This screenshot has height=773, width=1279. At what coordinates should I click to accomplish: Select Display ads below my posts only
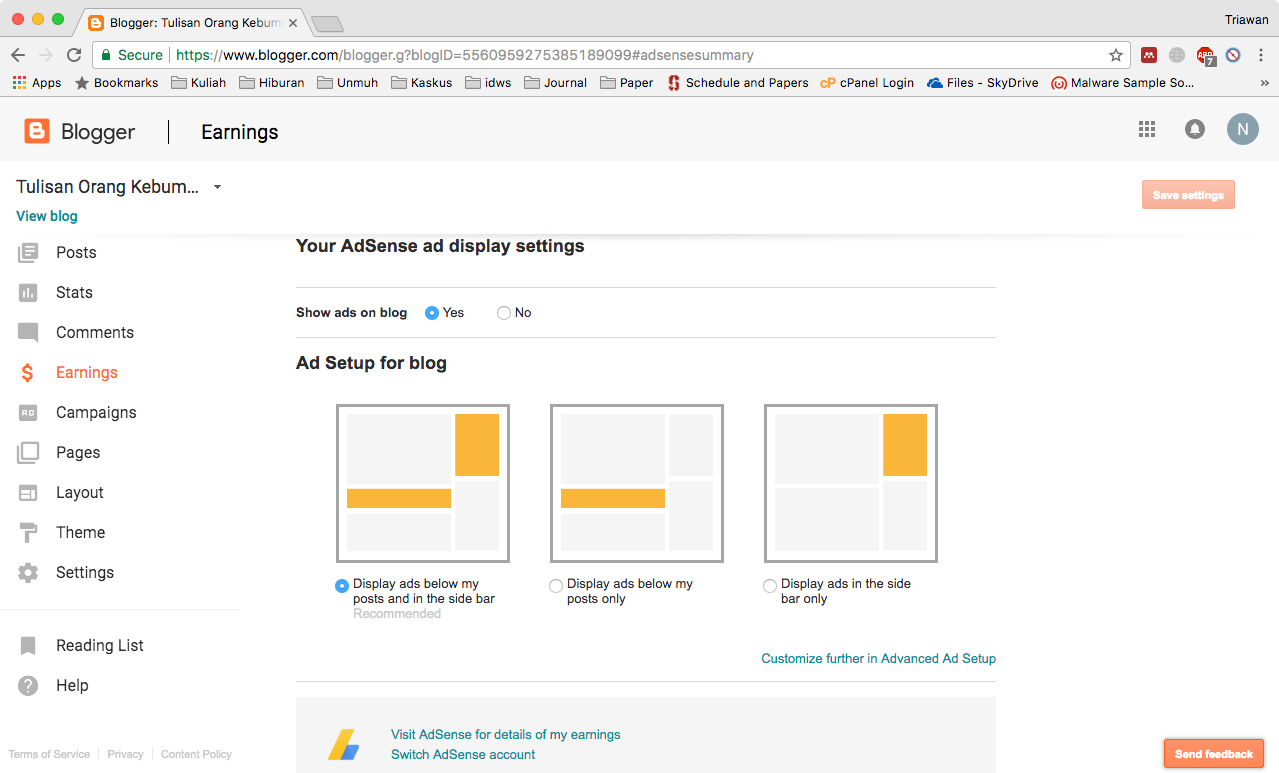556,587
